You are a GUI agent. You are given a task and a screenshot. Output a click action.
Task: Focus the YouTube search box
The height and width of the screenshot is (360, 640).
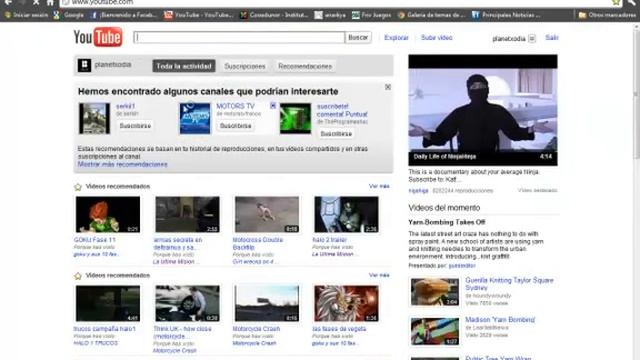click(239, 38)
